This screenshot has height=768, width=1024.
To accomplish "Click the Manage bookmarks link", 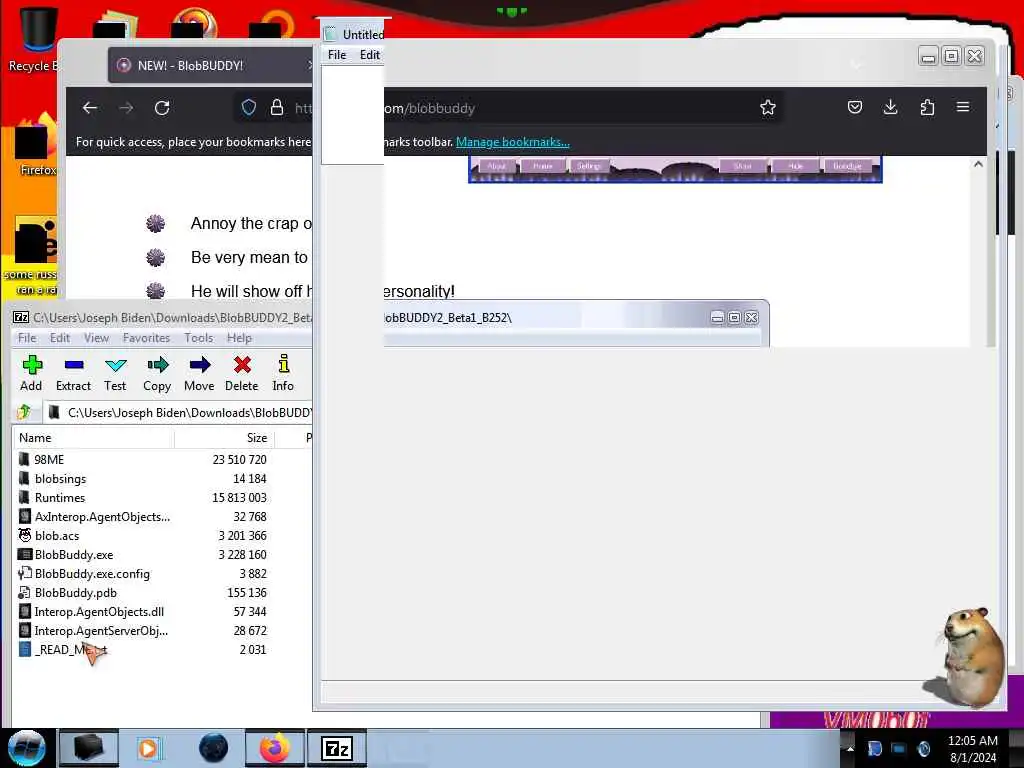I will pos(513,142).
